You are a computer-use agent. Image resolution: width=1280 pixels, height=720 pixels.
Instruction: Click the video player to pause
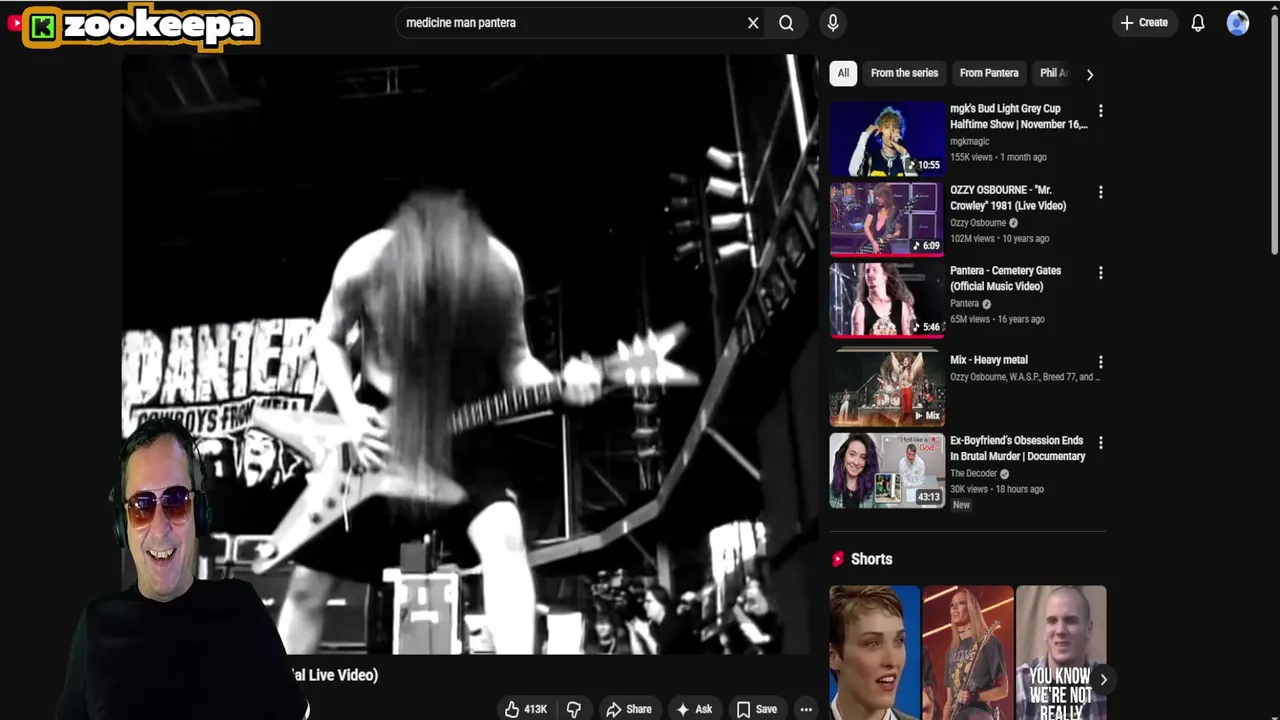(470, 354)
